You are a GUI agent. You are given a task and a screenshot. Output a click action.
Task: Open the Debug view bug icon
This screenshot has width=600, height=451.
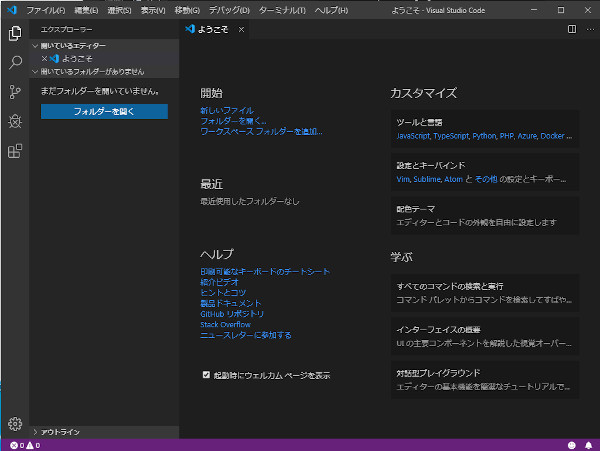click(x=15, y=122)
